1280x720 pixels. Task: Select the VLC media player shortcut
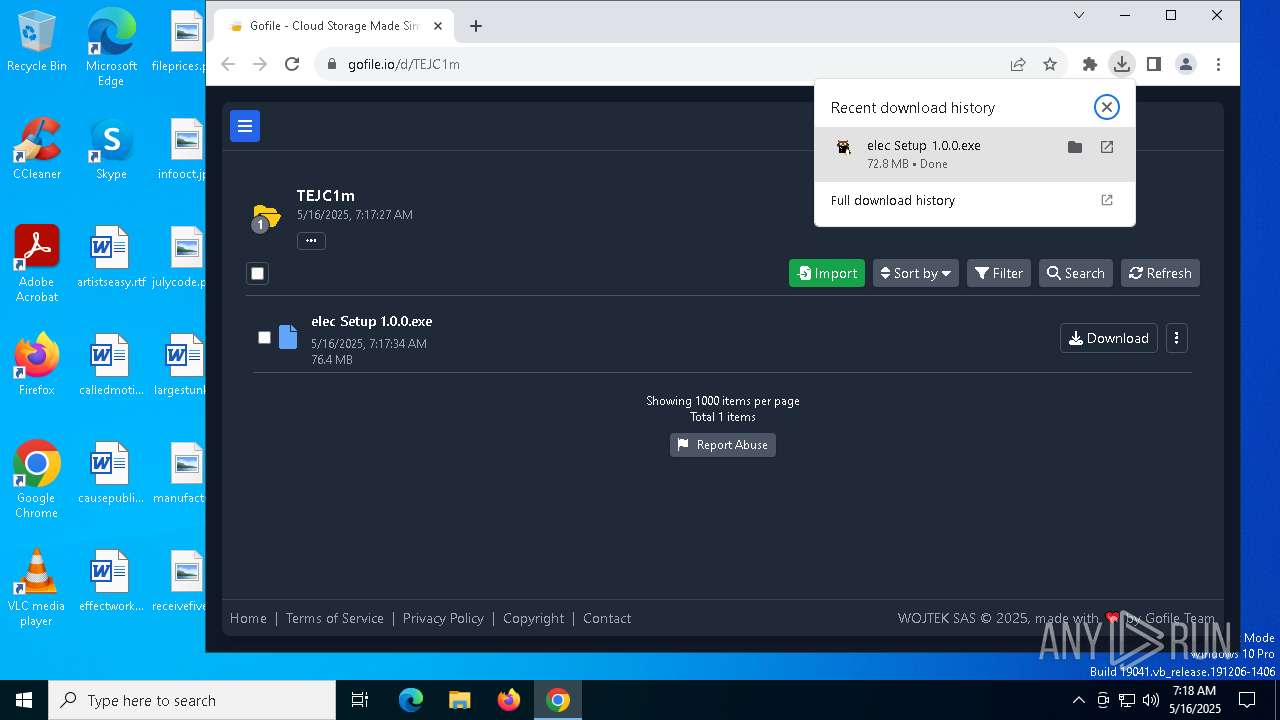[x=37, y=588]
